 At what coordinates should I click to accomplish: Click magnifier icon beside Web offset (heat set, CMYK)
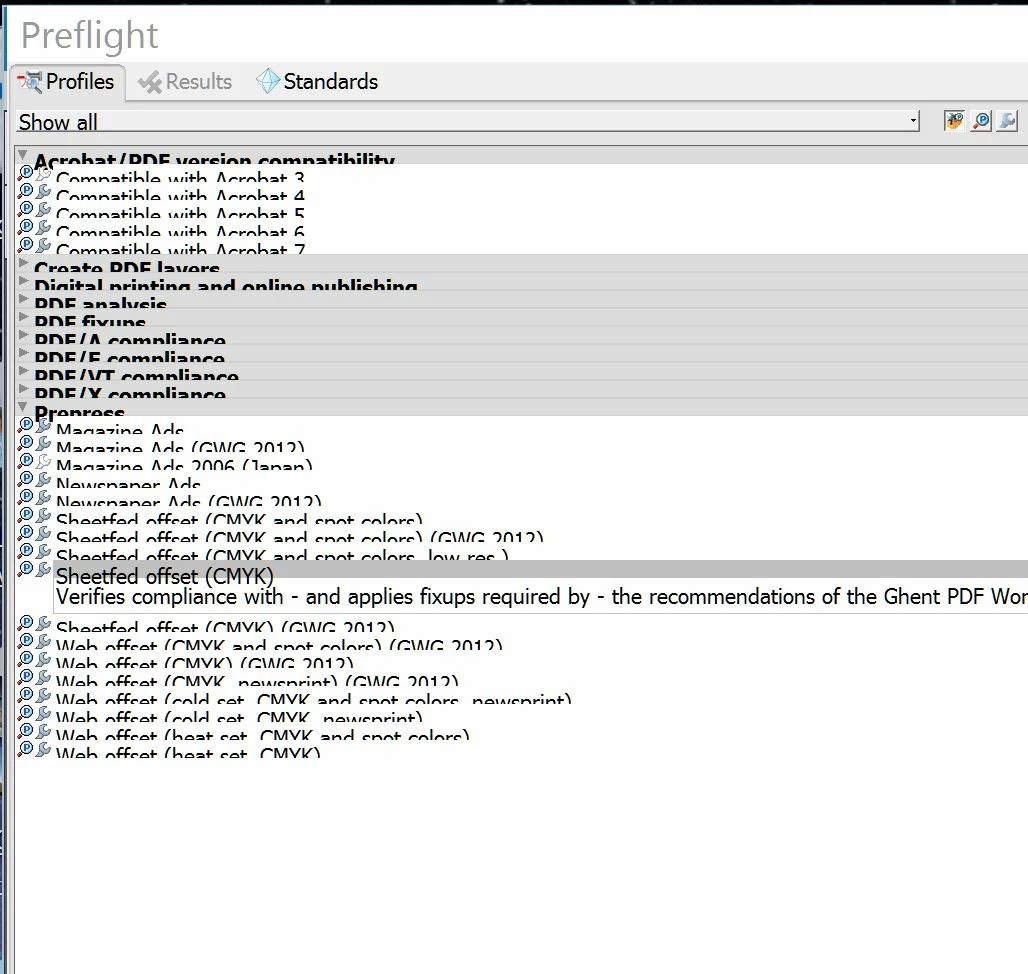pyautogui.click(x=25, y=749)
